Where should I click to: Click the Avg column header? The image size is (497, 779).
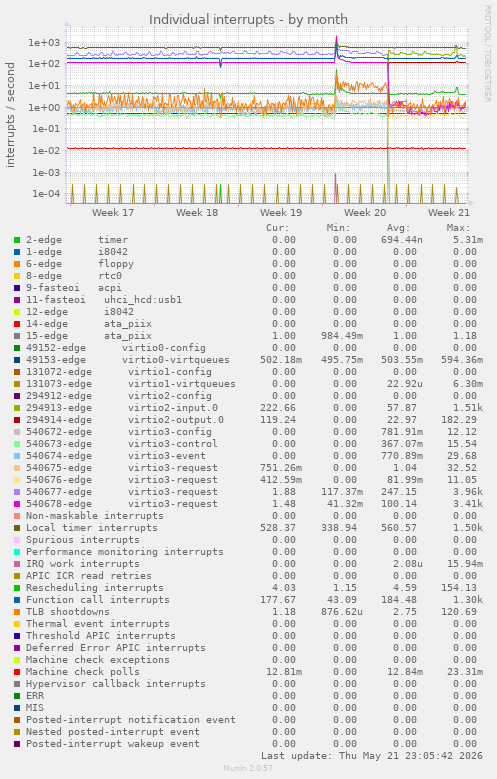click(399, 228)
